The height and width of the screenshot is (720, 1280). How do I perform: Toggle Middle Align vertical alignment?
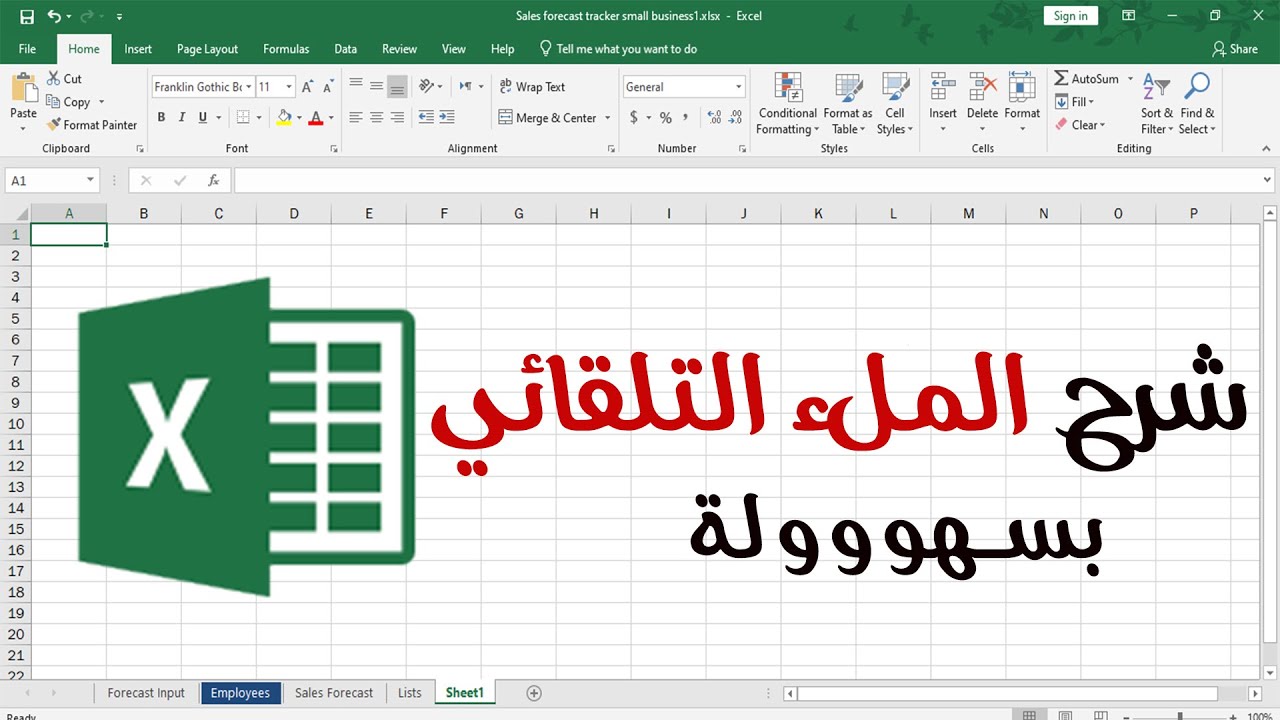(376, 86)
